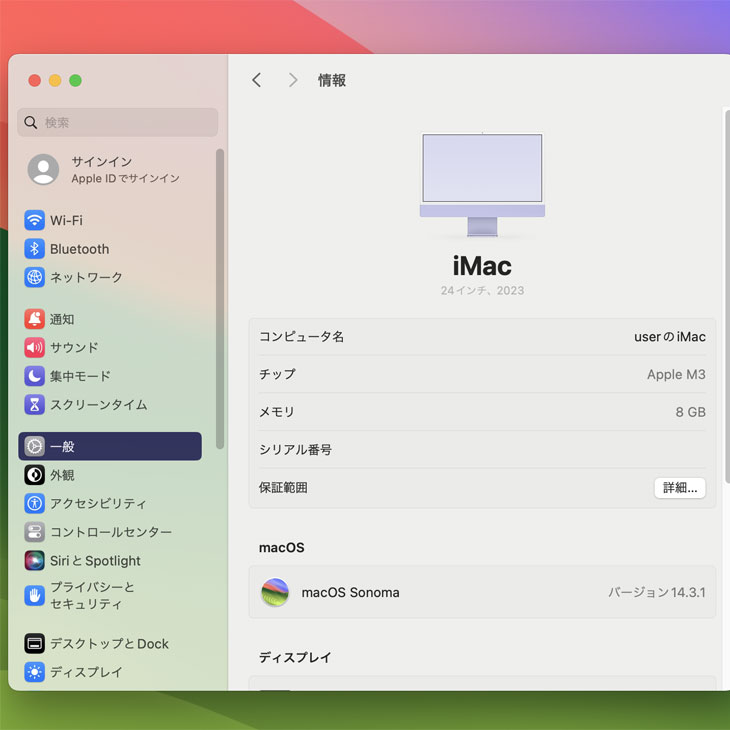Screen dimensions: 730x730
Task: Select the 'Apple M3' chip value
Action: [676, 374]
